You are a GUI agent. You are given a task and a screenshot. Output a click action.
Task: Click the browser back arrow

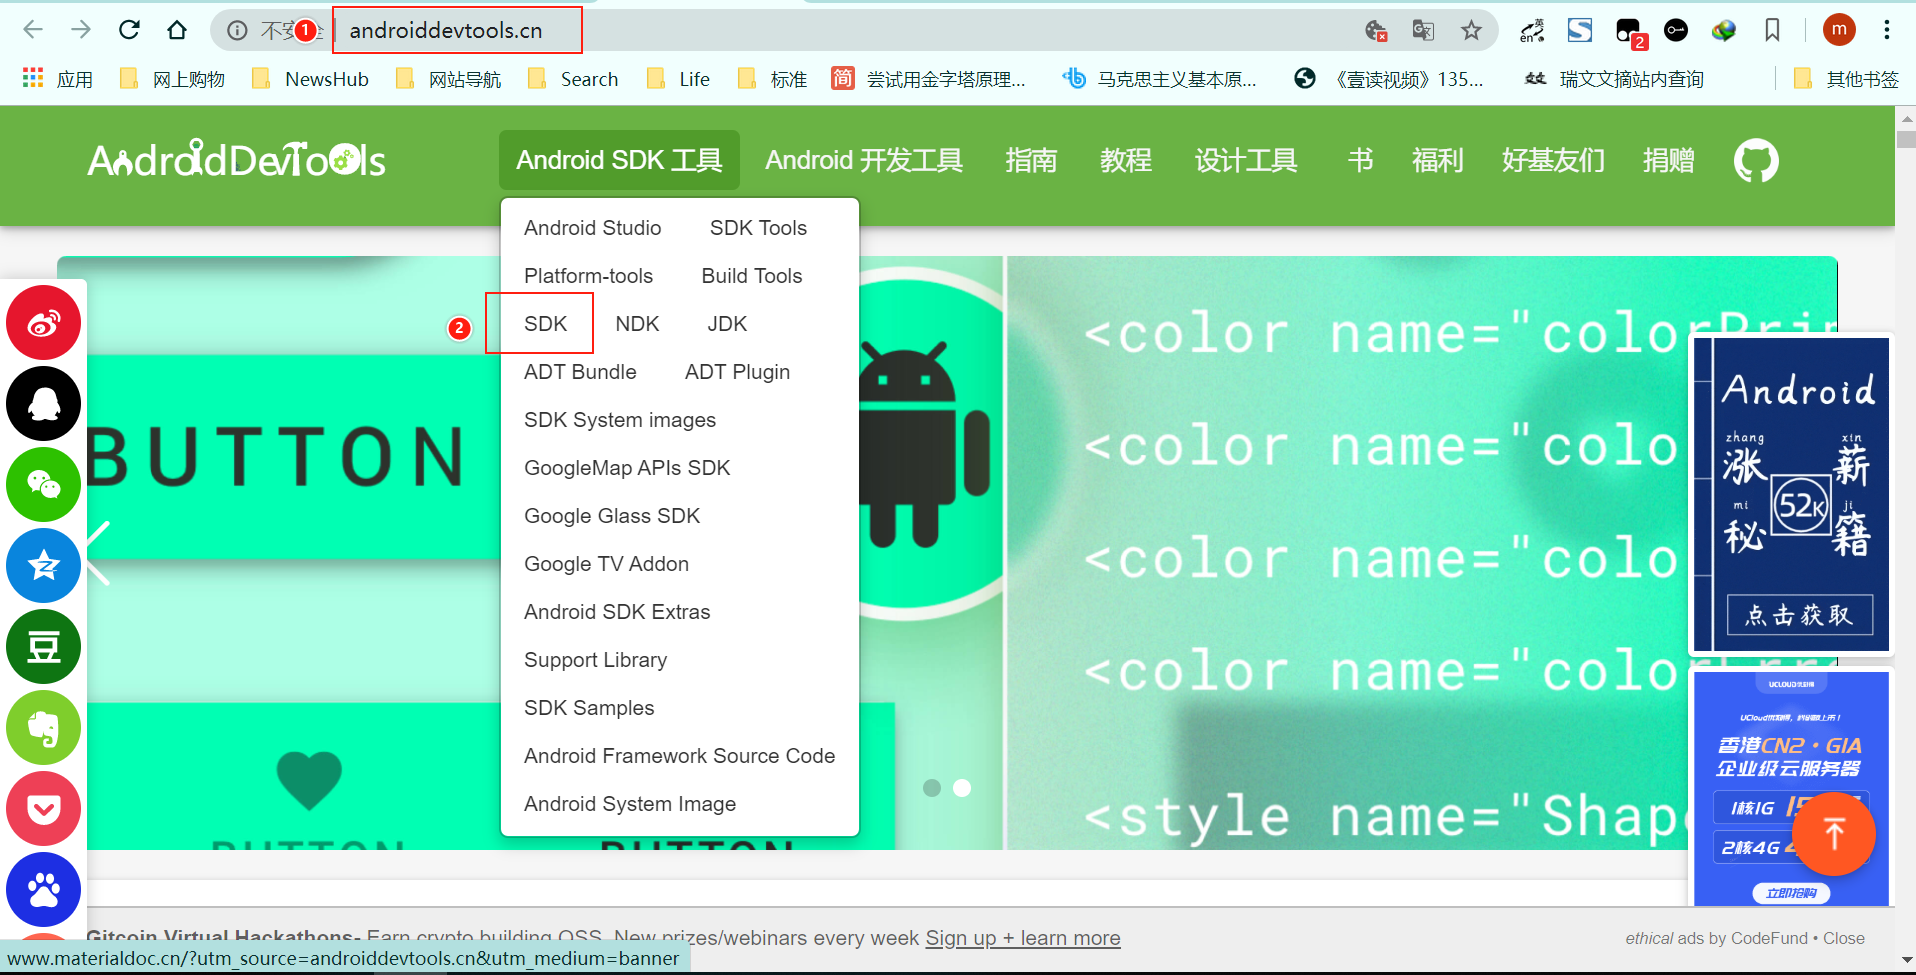click(33, 30)
